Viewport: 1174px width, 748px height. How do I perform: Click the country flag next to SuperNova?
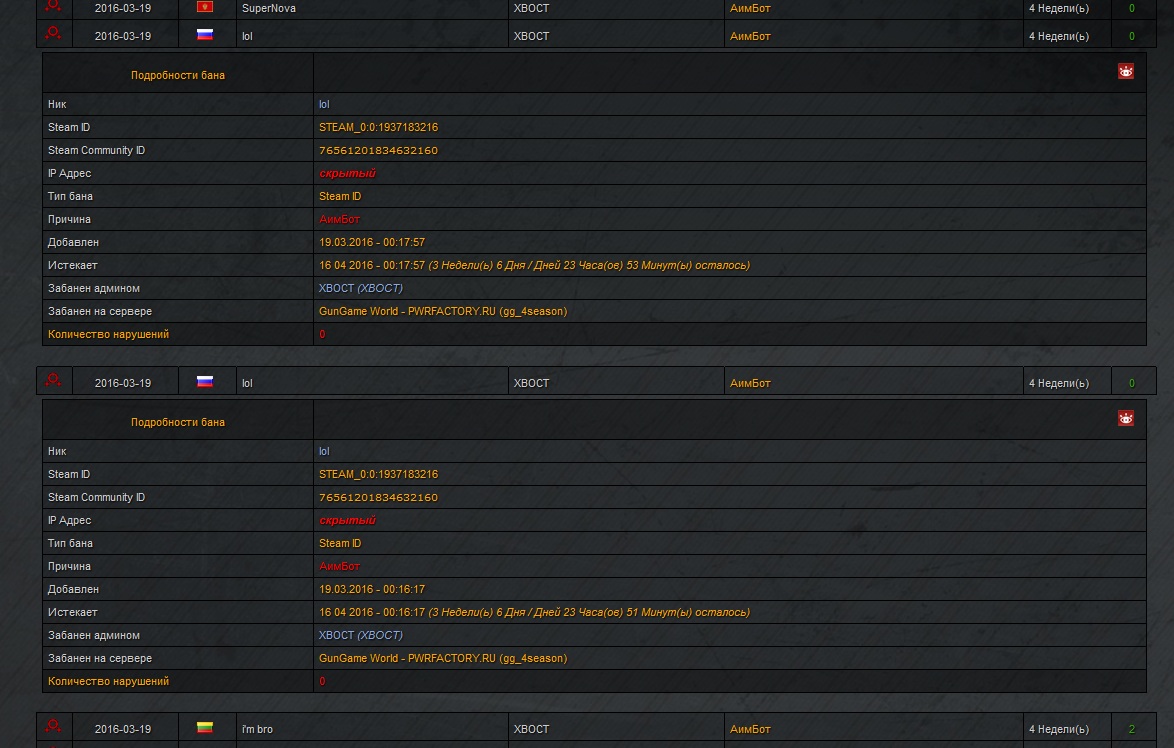pos(205,7)
